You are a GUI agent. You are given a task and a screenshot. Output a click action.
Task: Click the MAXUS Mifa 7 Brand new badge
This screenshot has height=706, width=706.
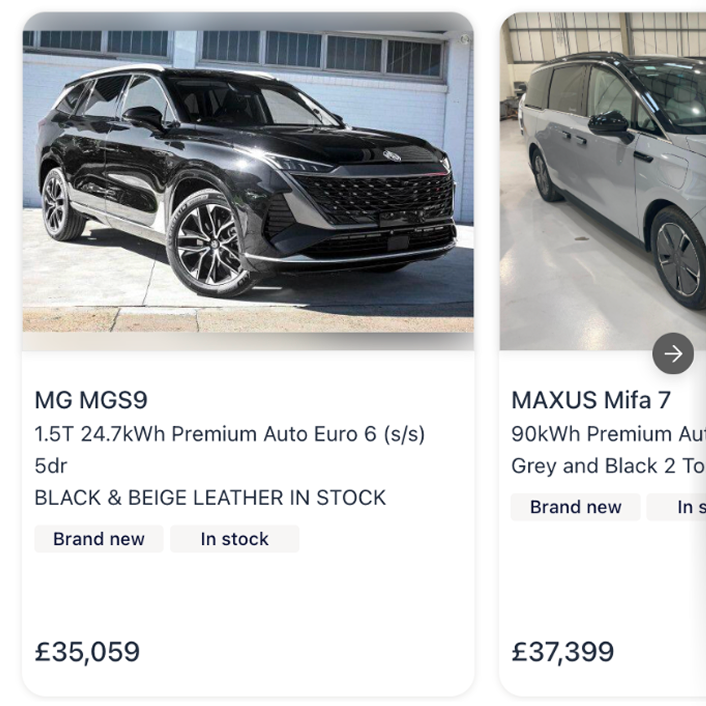point(575,507)
